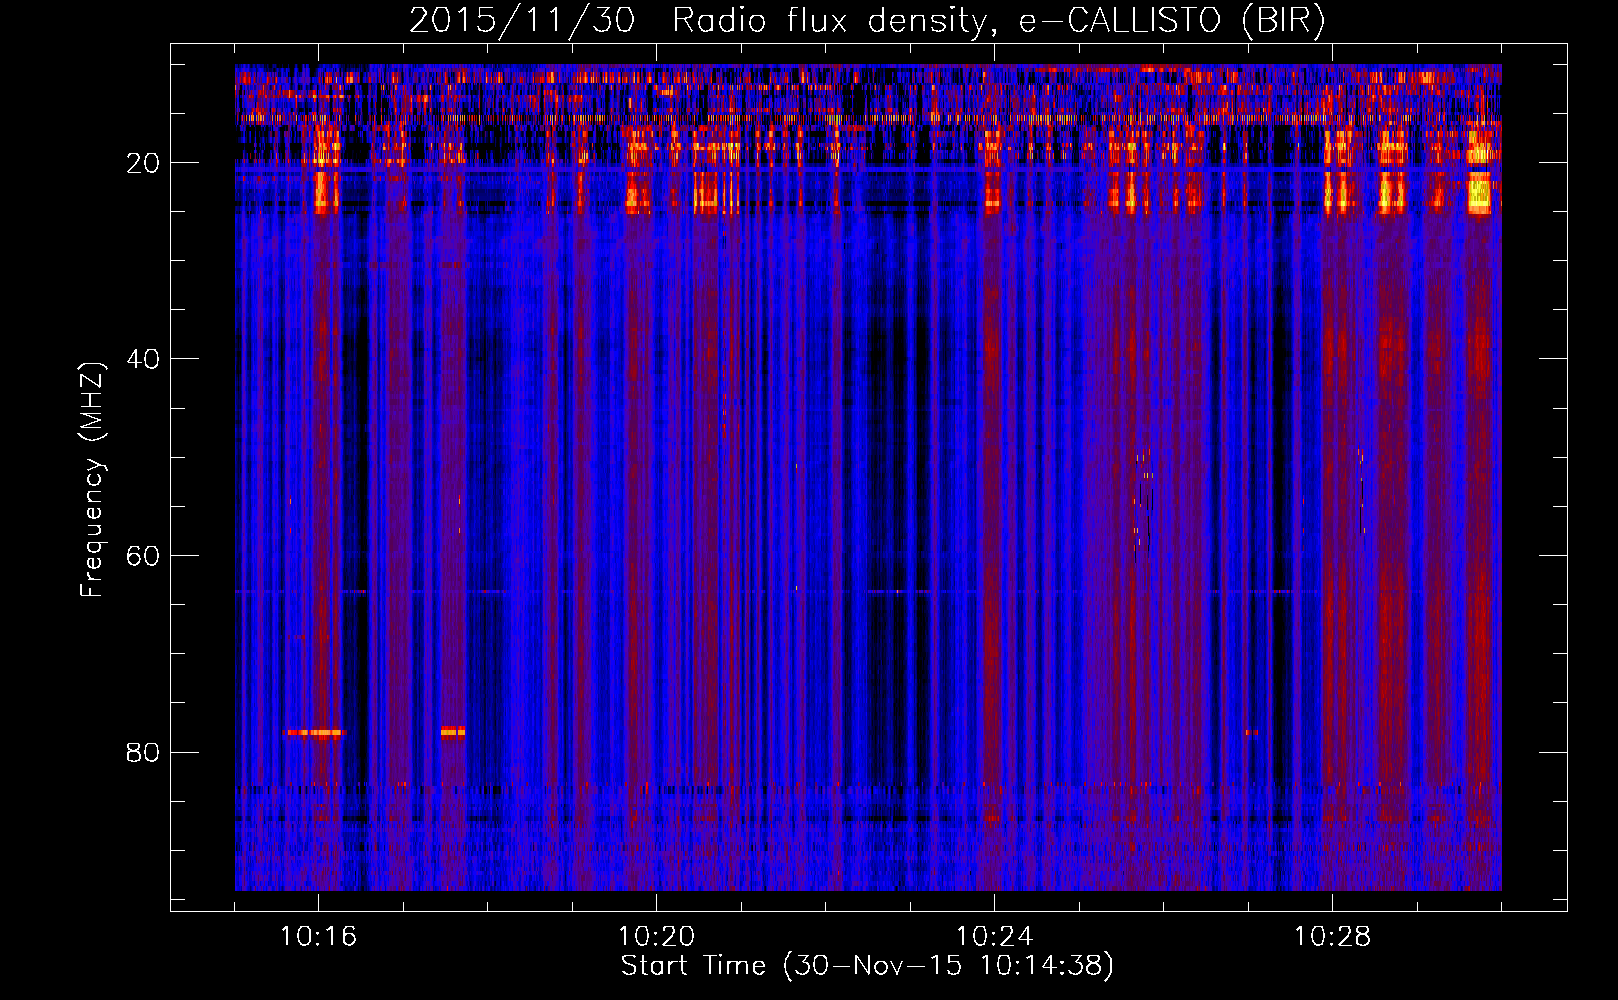1618x1000 pixels.
Task: Select the "10:20" time tick label
Action: (656, 936)
